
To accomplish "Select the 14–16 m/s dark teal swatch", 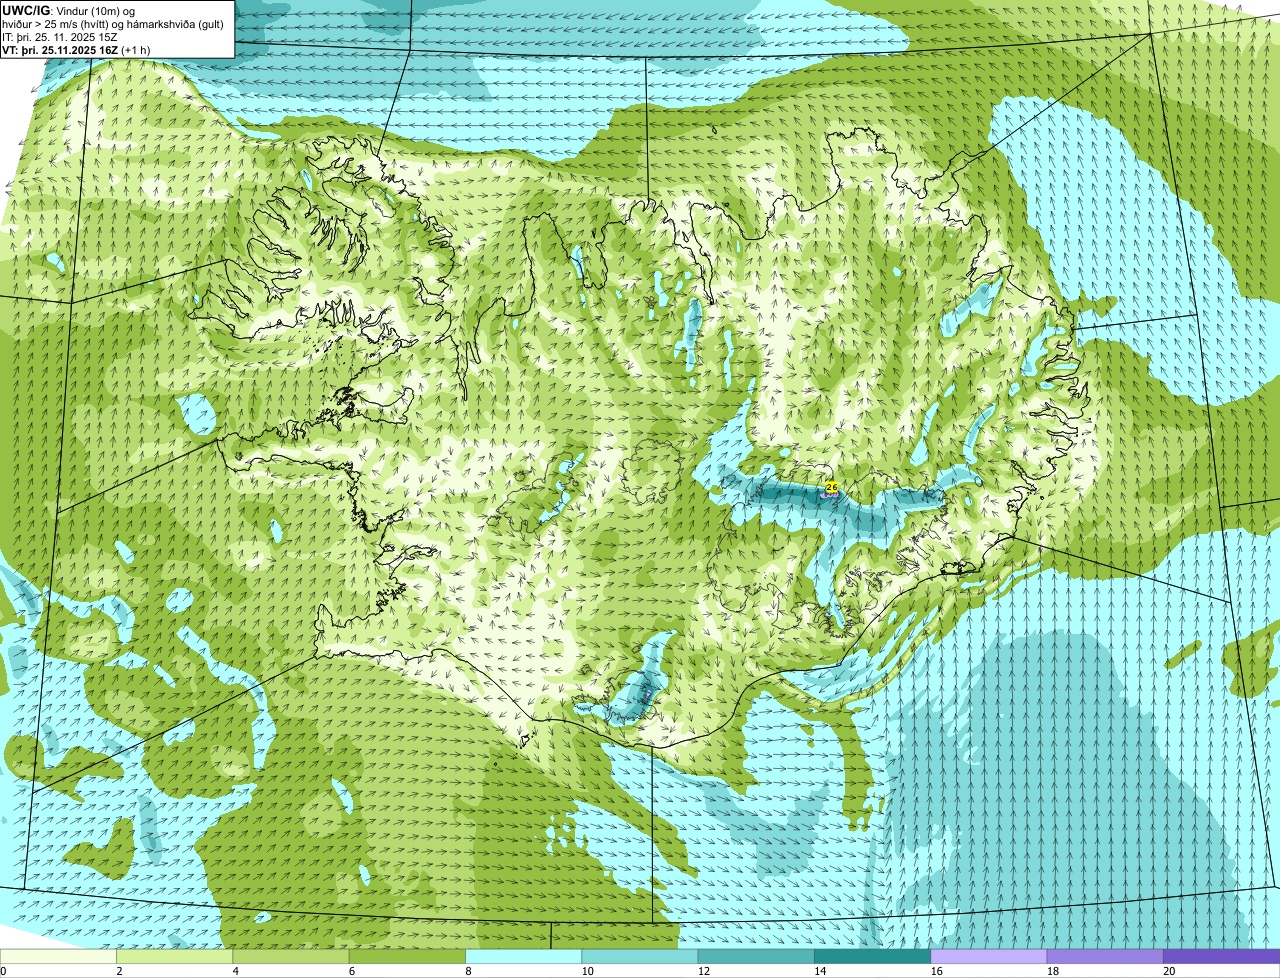I will coord(873,956).
